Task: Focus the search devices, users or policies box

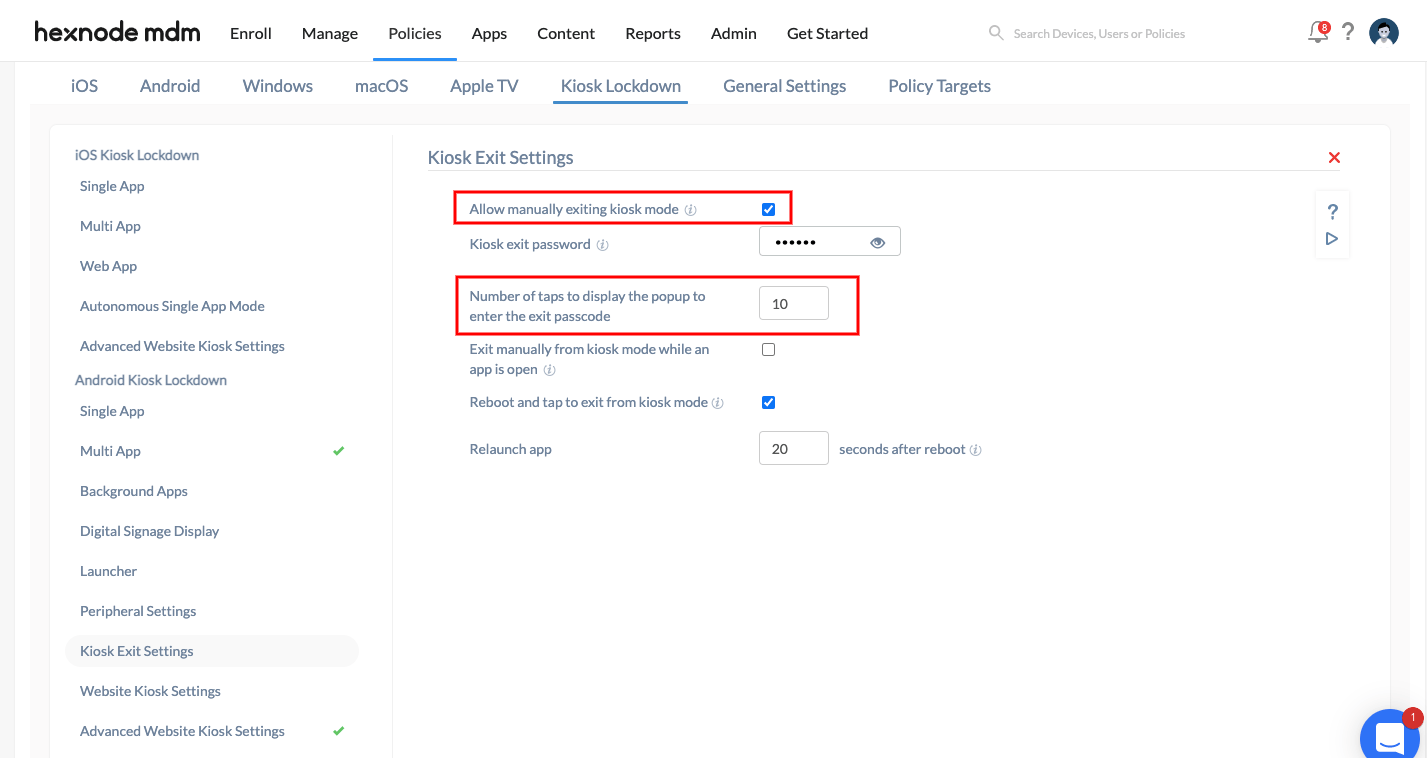Action: click(1098, 34)
